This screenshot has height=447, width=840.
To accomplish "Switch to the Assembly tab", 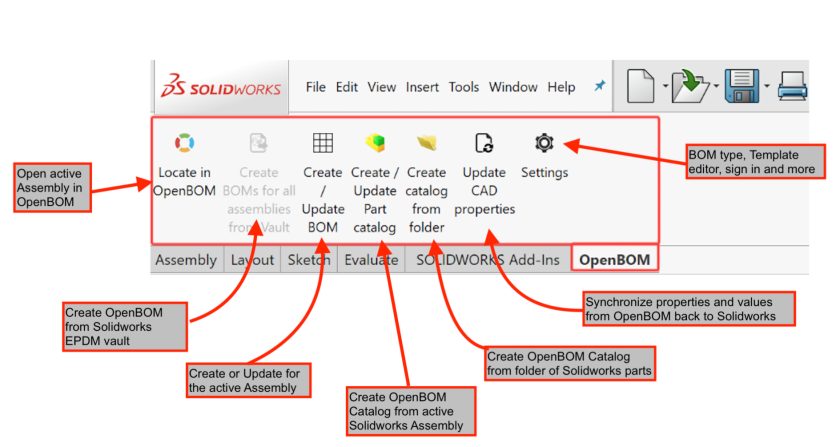I will click(186, 260).
